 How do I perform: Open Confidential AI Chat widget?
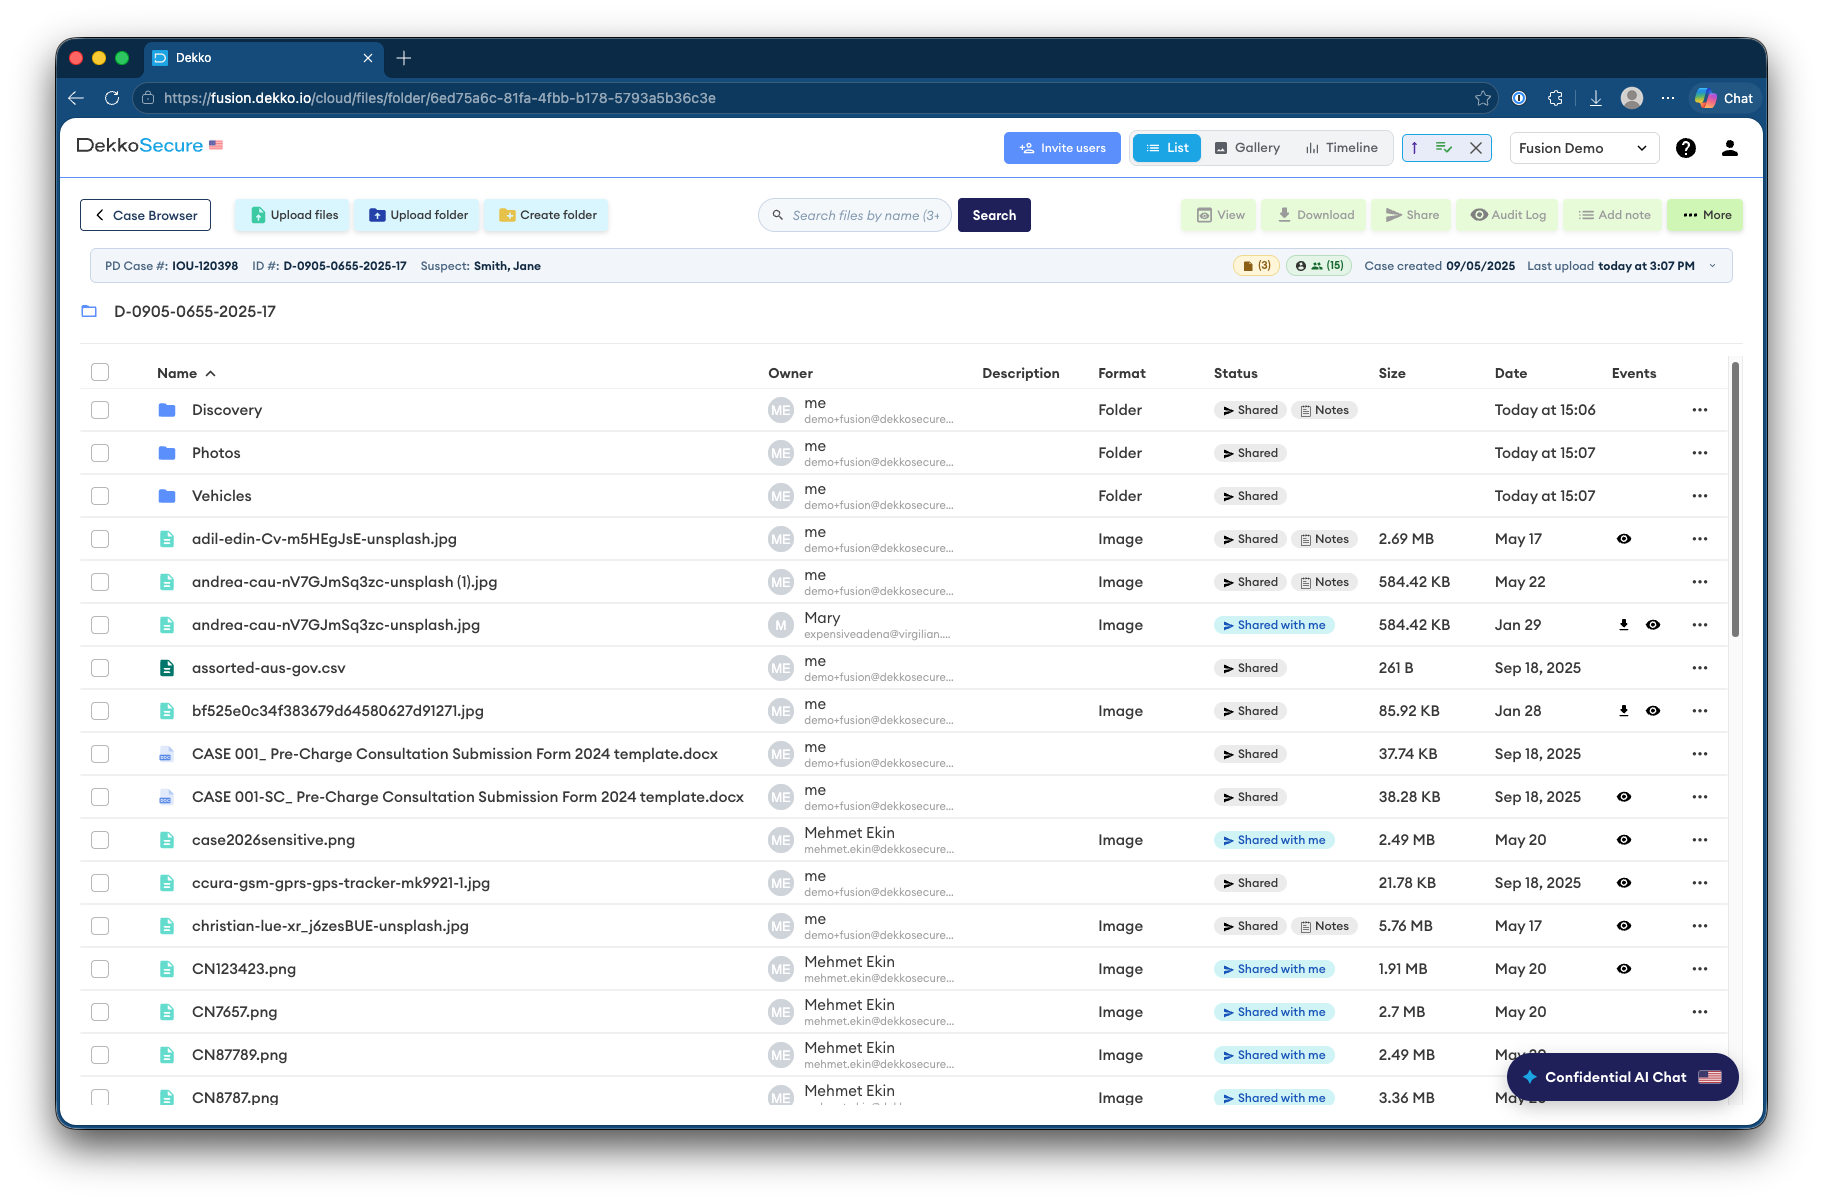pyautogui.click(x=1622, y=1077)
